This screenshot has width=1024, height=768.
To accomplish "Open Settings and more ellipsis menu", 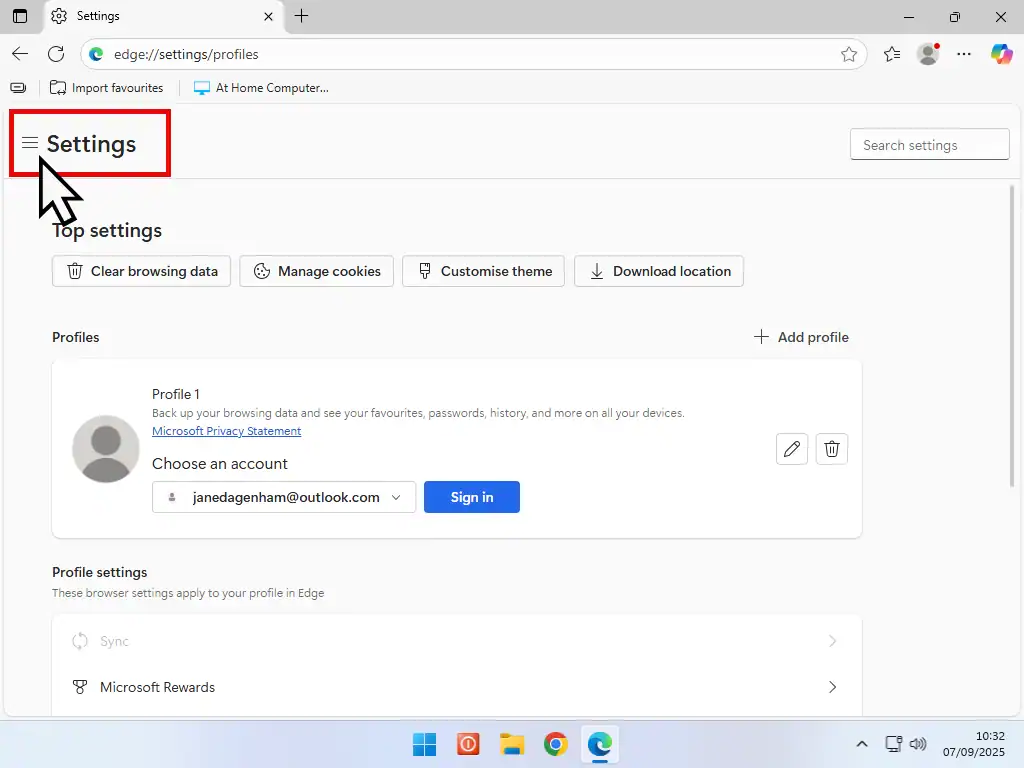I will tap(964, 54).
